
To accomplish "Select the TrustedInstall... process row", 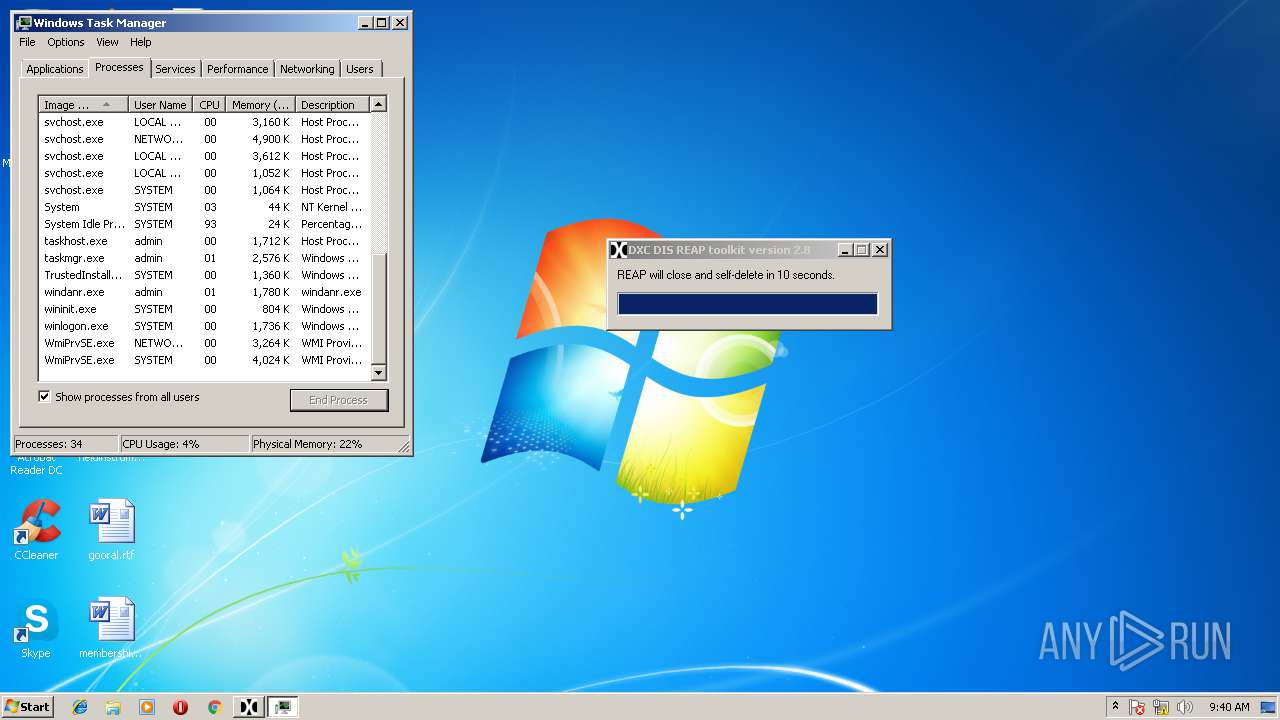I will (204, 275).
